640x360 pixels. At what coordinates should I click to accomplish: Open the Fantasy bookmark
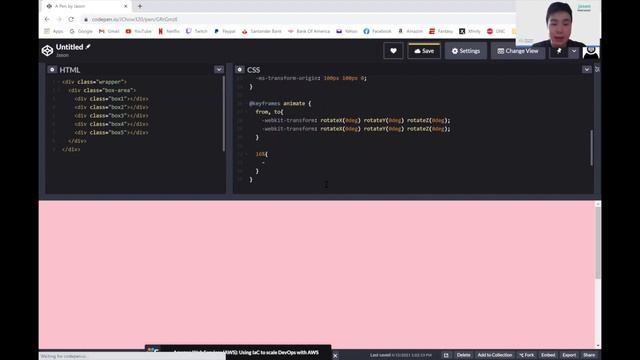(441, 31)
